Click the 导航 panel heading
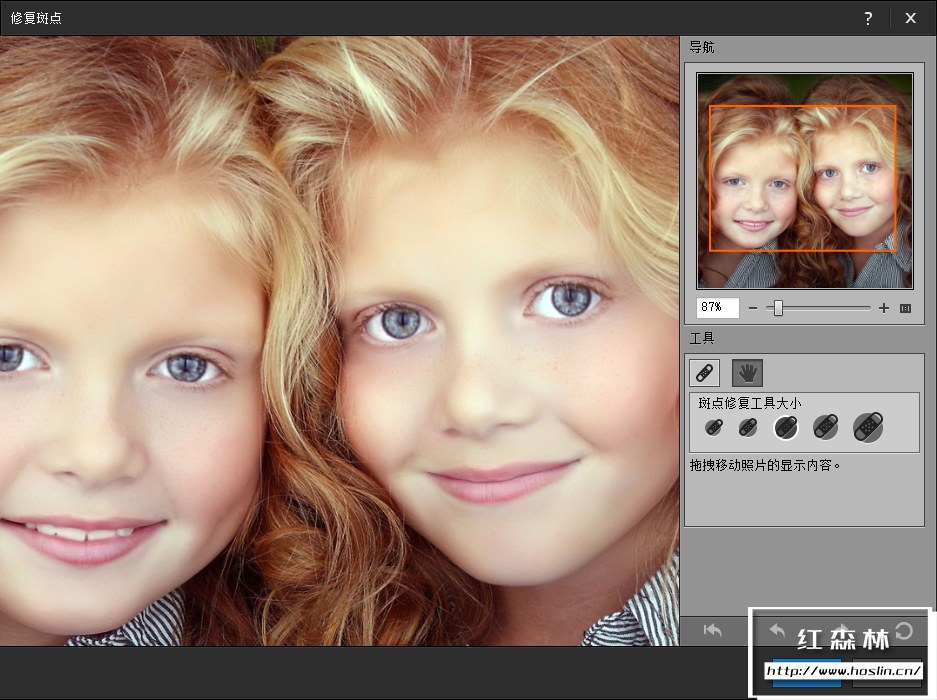Screen dimensions: 937x700 pyautogui.click(x=702, y=47)
